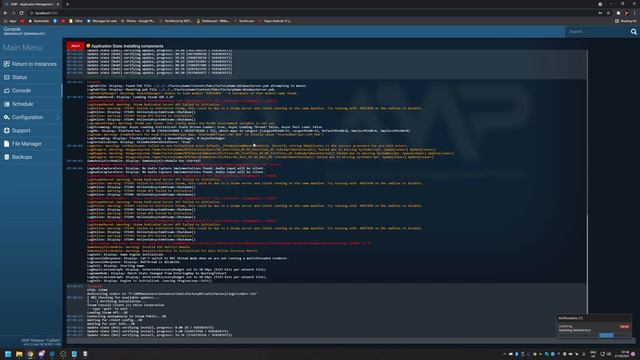Open the Messages for web bookmark
Viewport: 640px width, 360px height.
click(102, 21)
